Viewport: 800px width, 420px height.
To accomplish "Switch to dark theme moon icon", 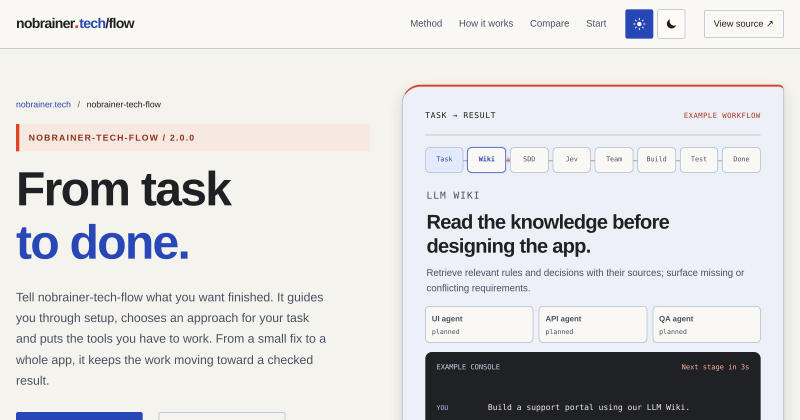I will click(x=671, y=24).
